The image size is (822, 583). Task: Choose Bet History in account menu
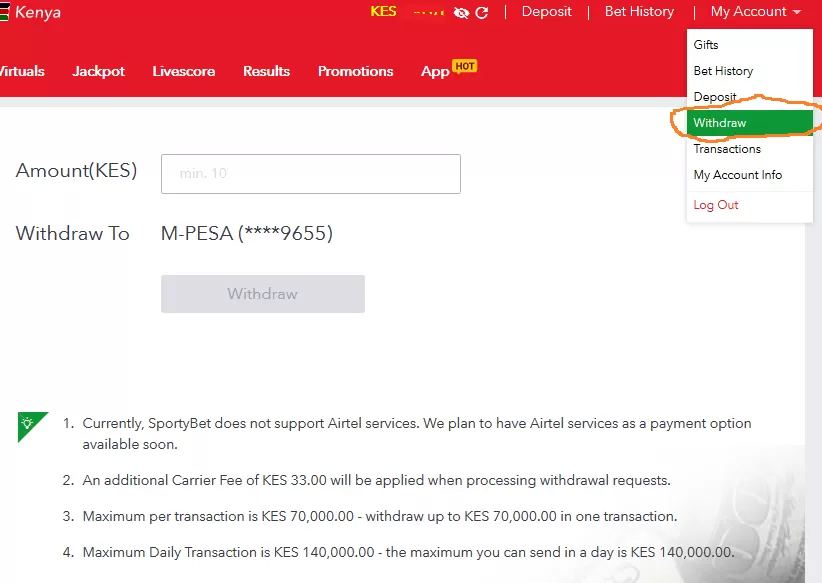coord(750,71)
